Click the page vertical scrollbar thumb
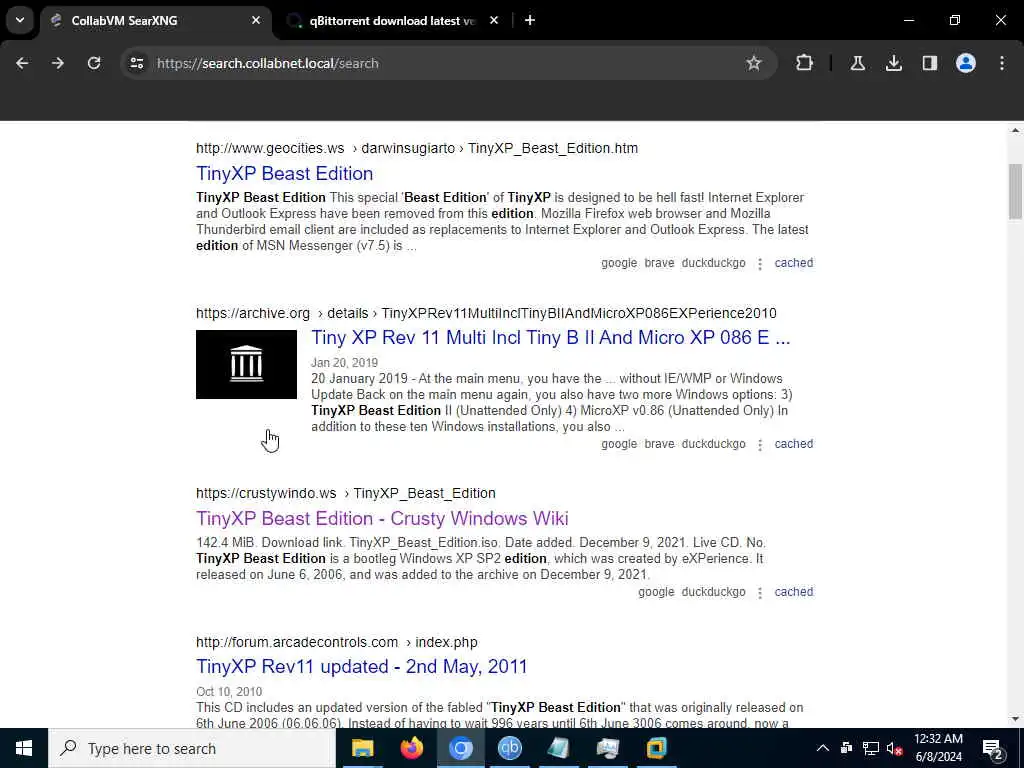The width and height of the screenshot is (1024, 768). (1015, 191)
